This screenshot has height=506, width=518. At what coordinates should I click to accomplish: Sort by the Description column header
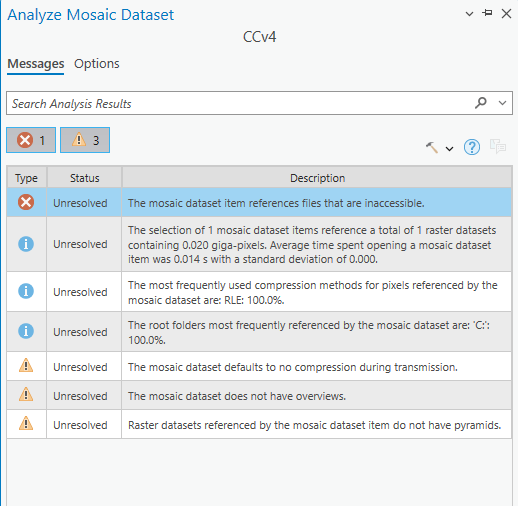pos(317,178)
